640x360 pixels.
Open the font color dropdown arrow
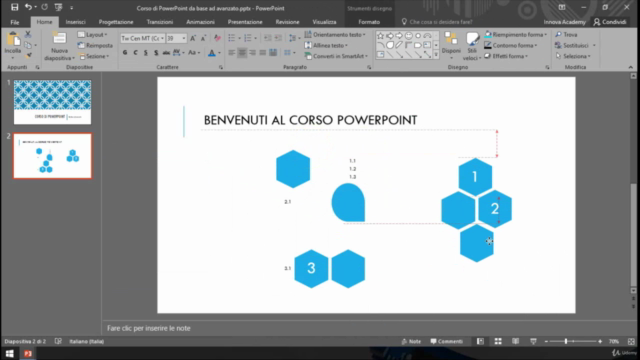(x=219, y=53)
